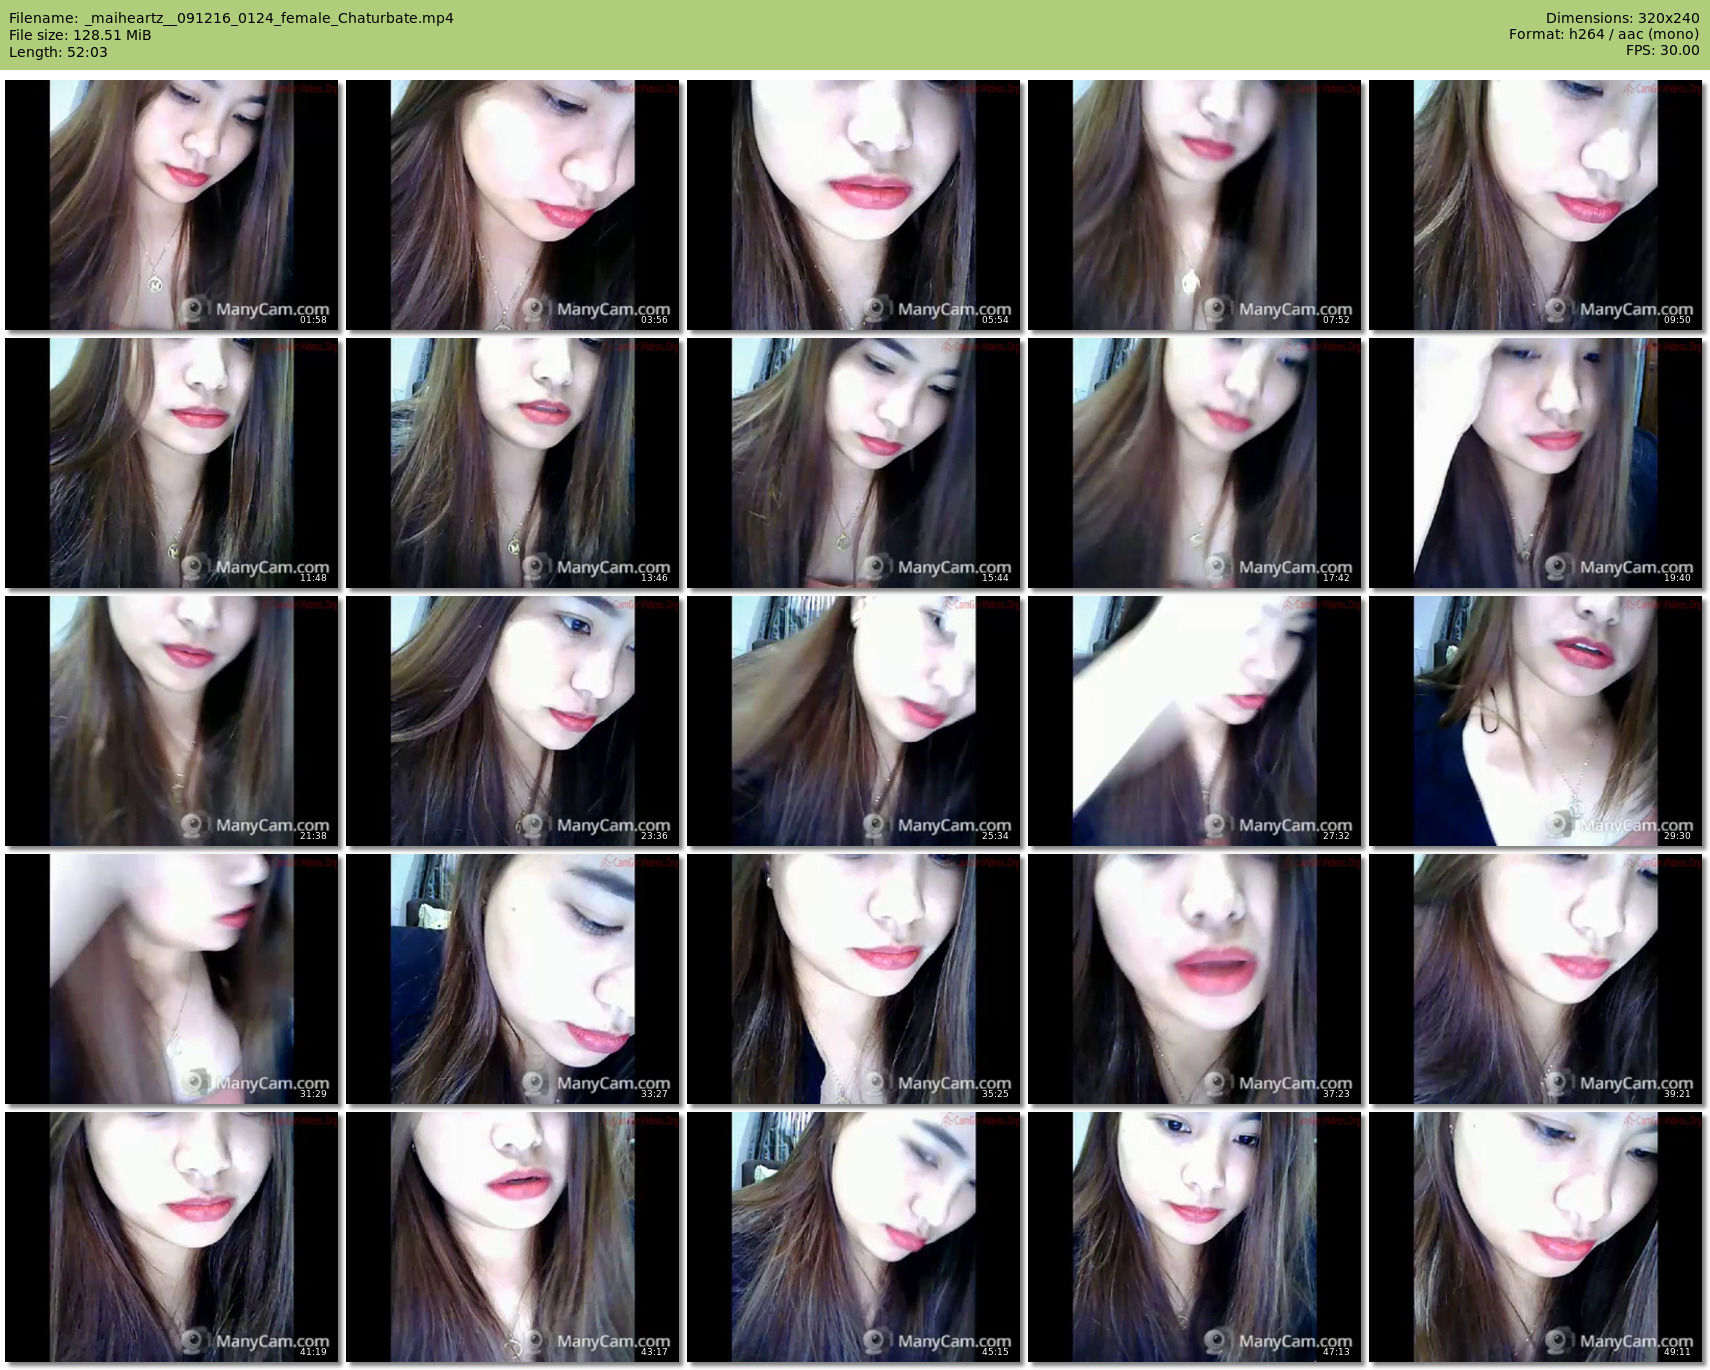Open the thumbnail timestamped 19:40
The width and height of the screenshot is (1710, 1370).
tap(1536, 463)
